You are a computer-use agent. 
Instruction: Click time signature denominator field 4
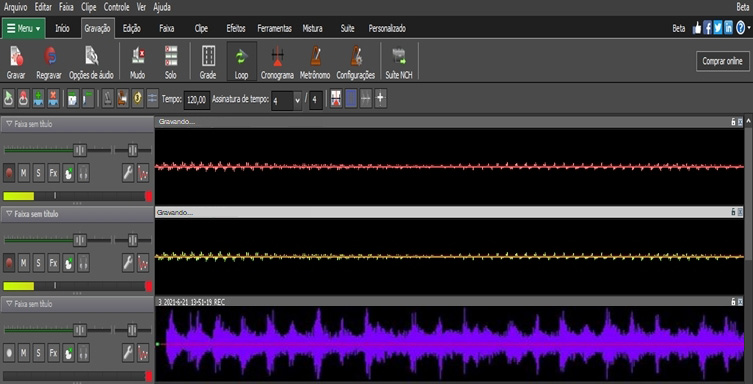coord(316,100)
